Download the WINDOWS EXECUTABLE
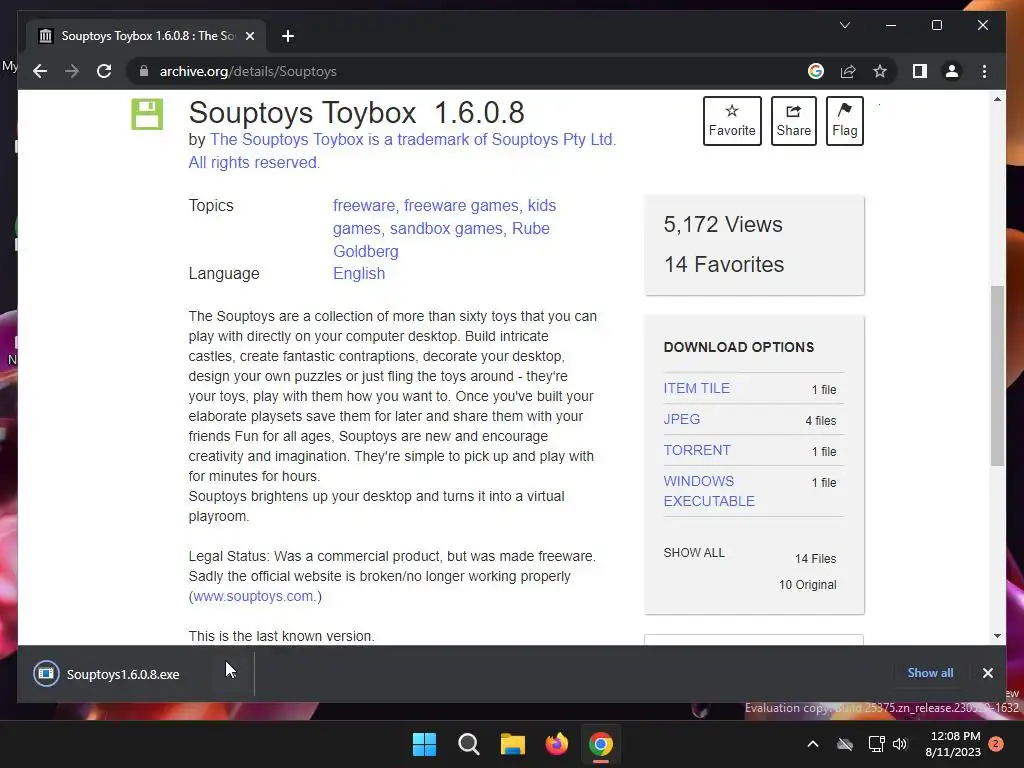Viewport: 1024px width, 768px height. tap(709, 491)
